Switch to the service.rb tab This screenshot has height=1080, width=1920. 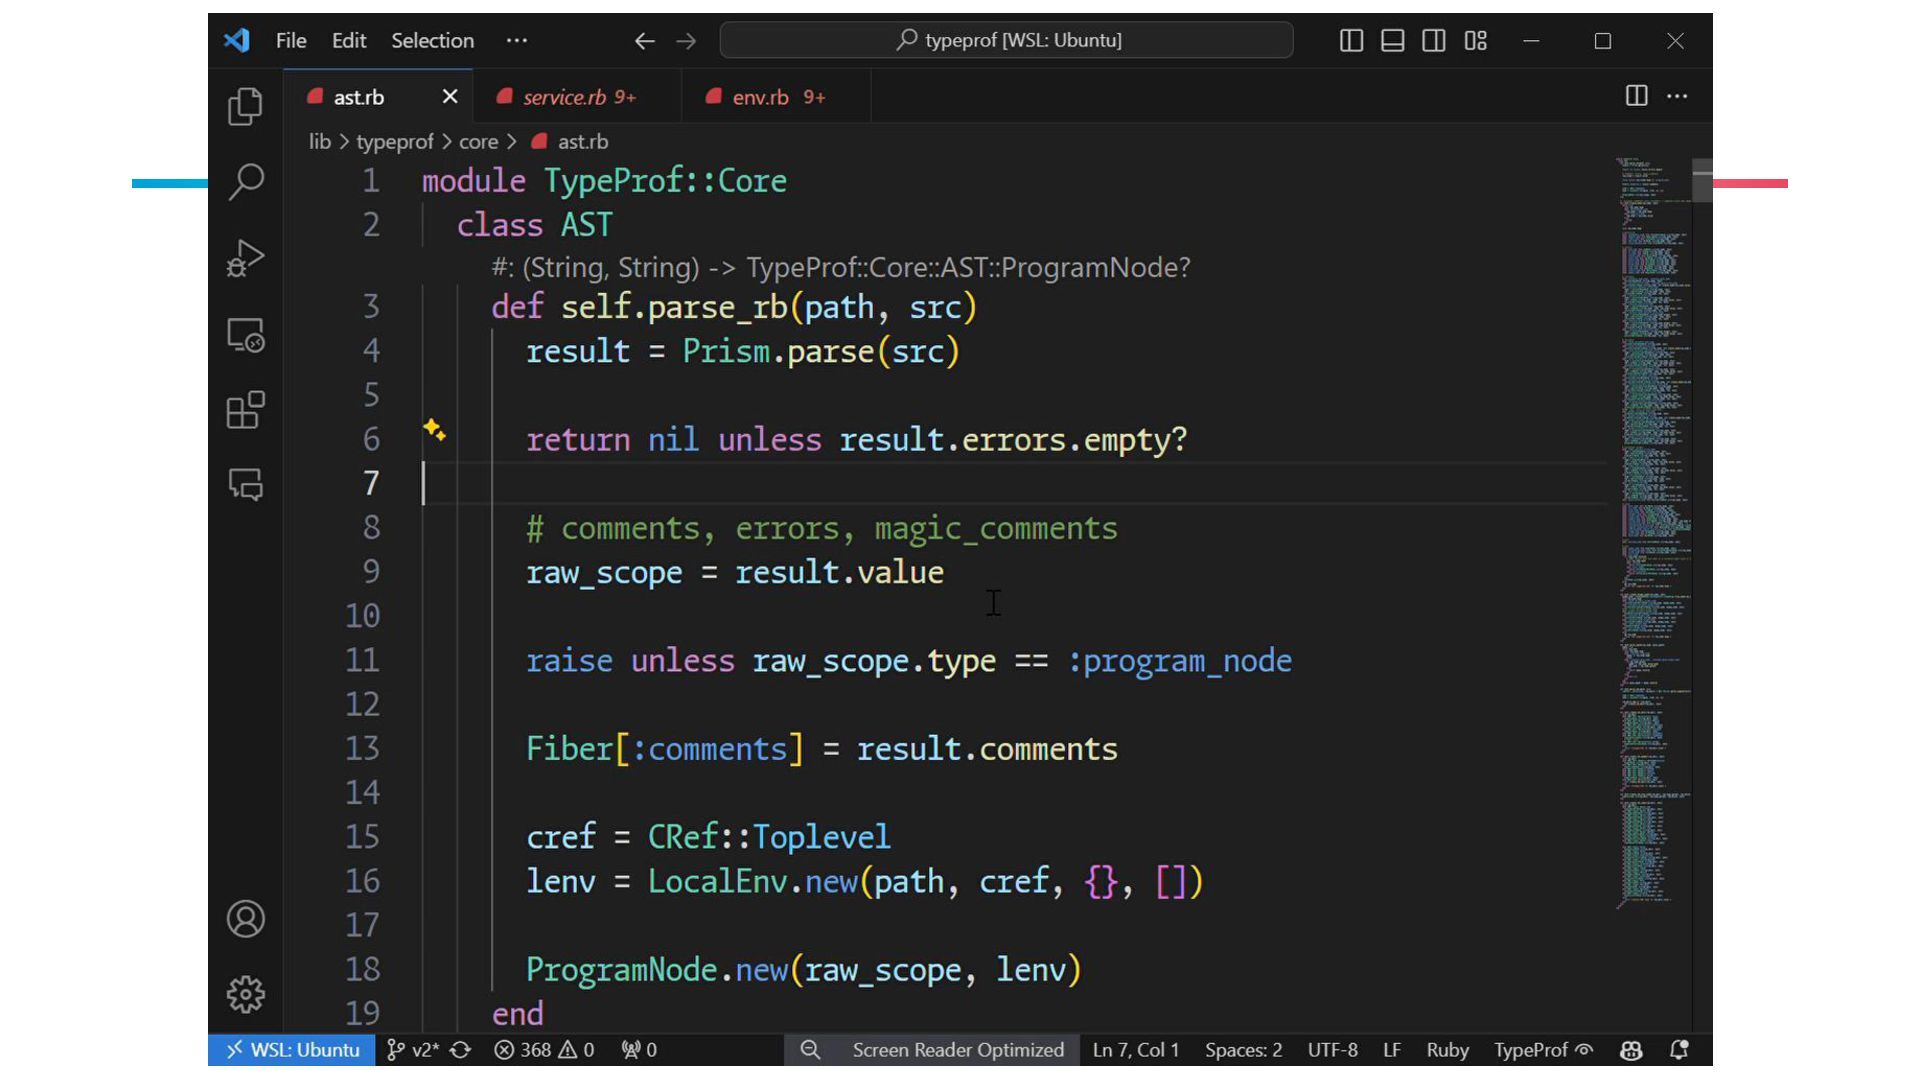point(564,97)
